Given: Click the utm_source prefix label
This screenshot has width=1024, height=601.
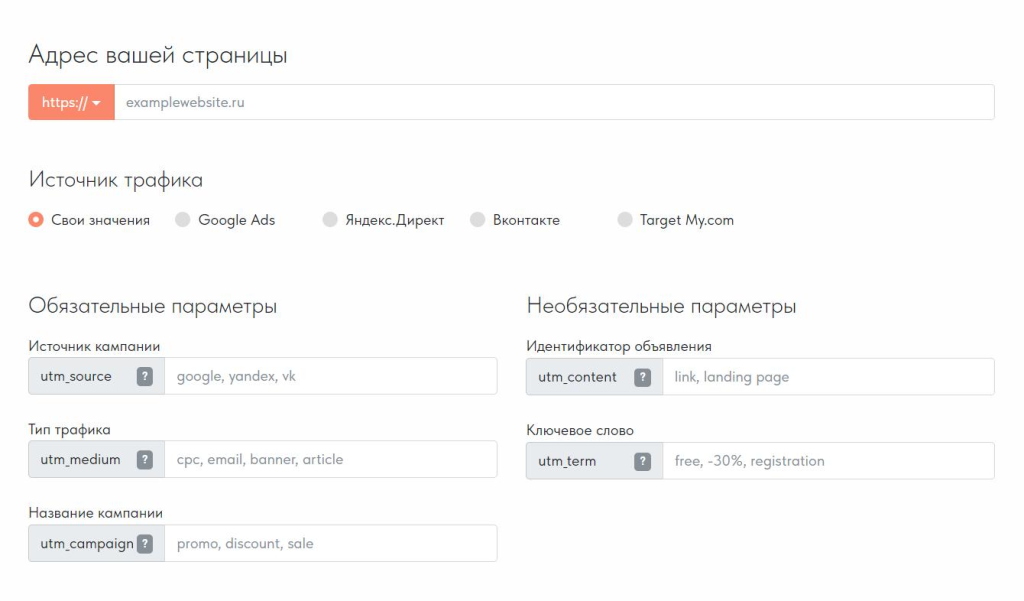Looking at the screenshot, I should pyautogui.click(x=76, y=376).
